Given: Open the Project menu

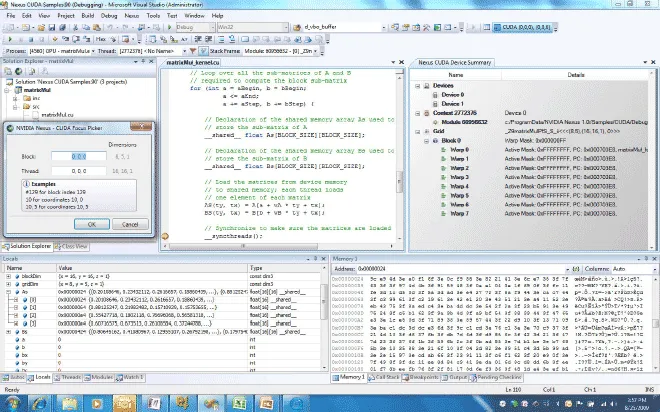Looking at the screenshot, I should tap(66, 16).
